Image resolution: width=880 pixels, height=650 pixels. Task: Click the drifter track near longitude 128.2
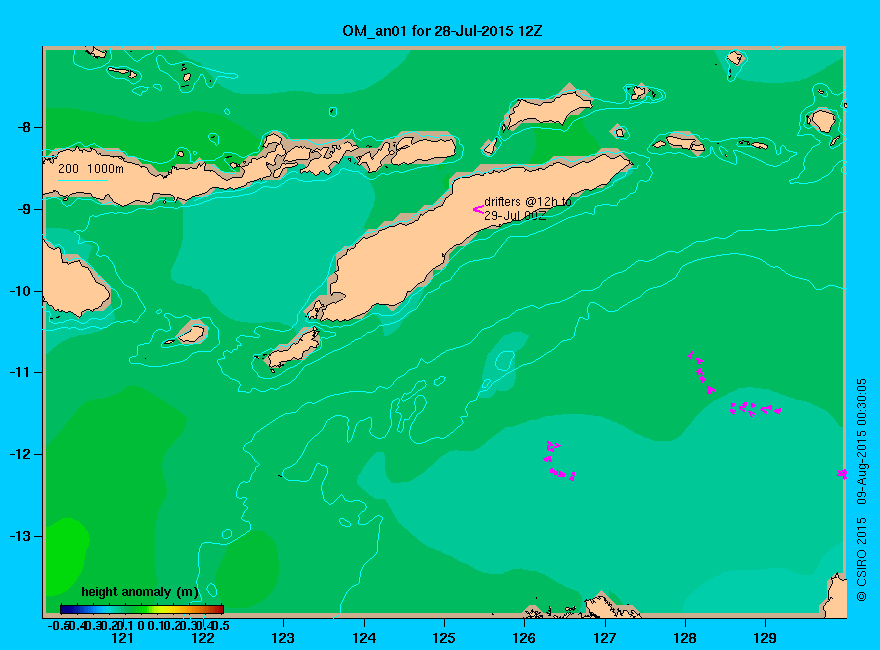coord(702,373)
